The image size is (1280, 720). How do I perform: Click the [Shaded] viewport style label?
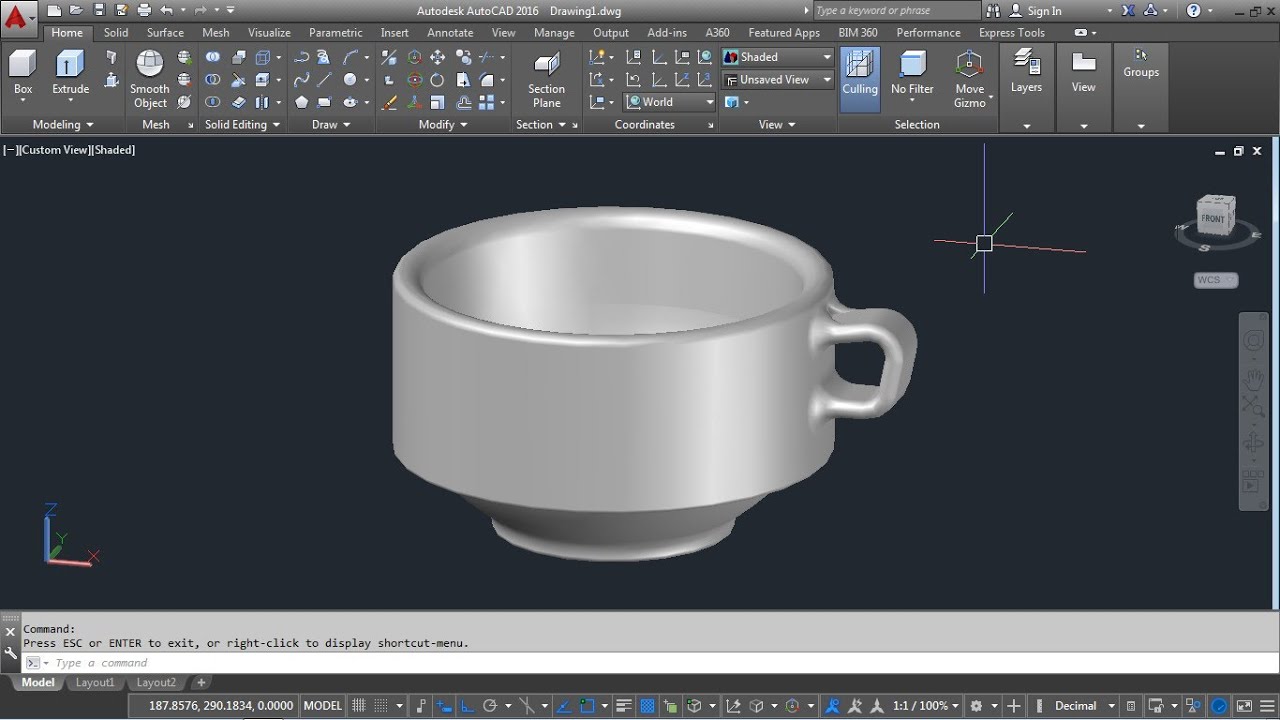pos(113,150)
